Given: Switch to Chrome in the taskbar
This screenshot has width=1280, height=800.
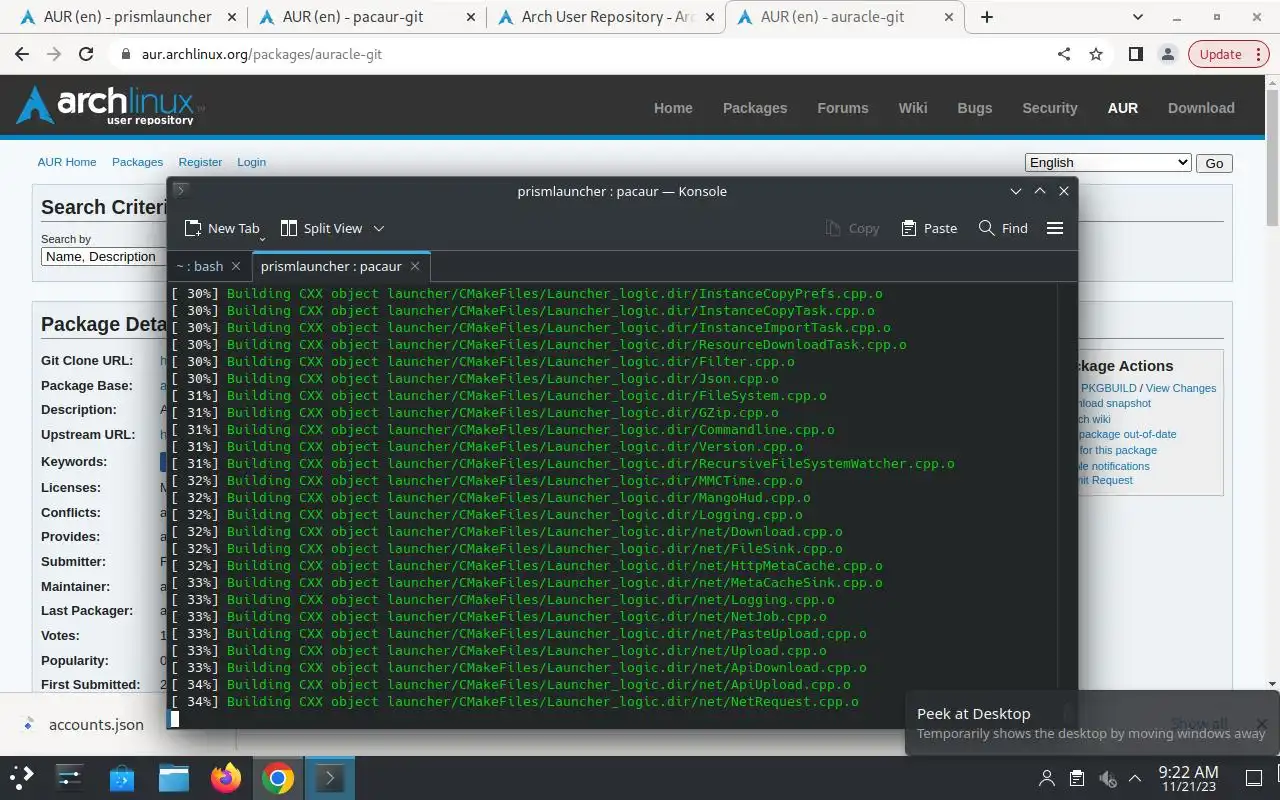Looking at the screenshot, I should coord(278,777).
